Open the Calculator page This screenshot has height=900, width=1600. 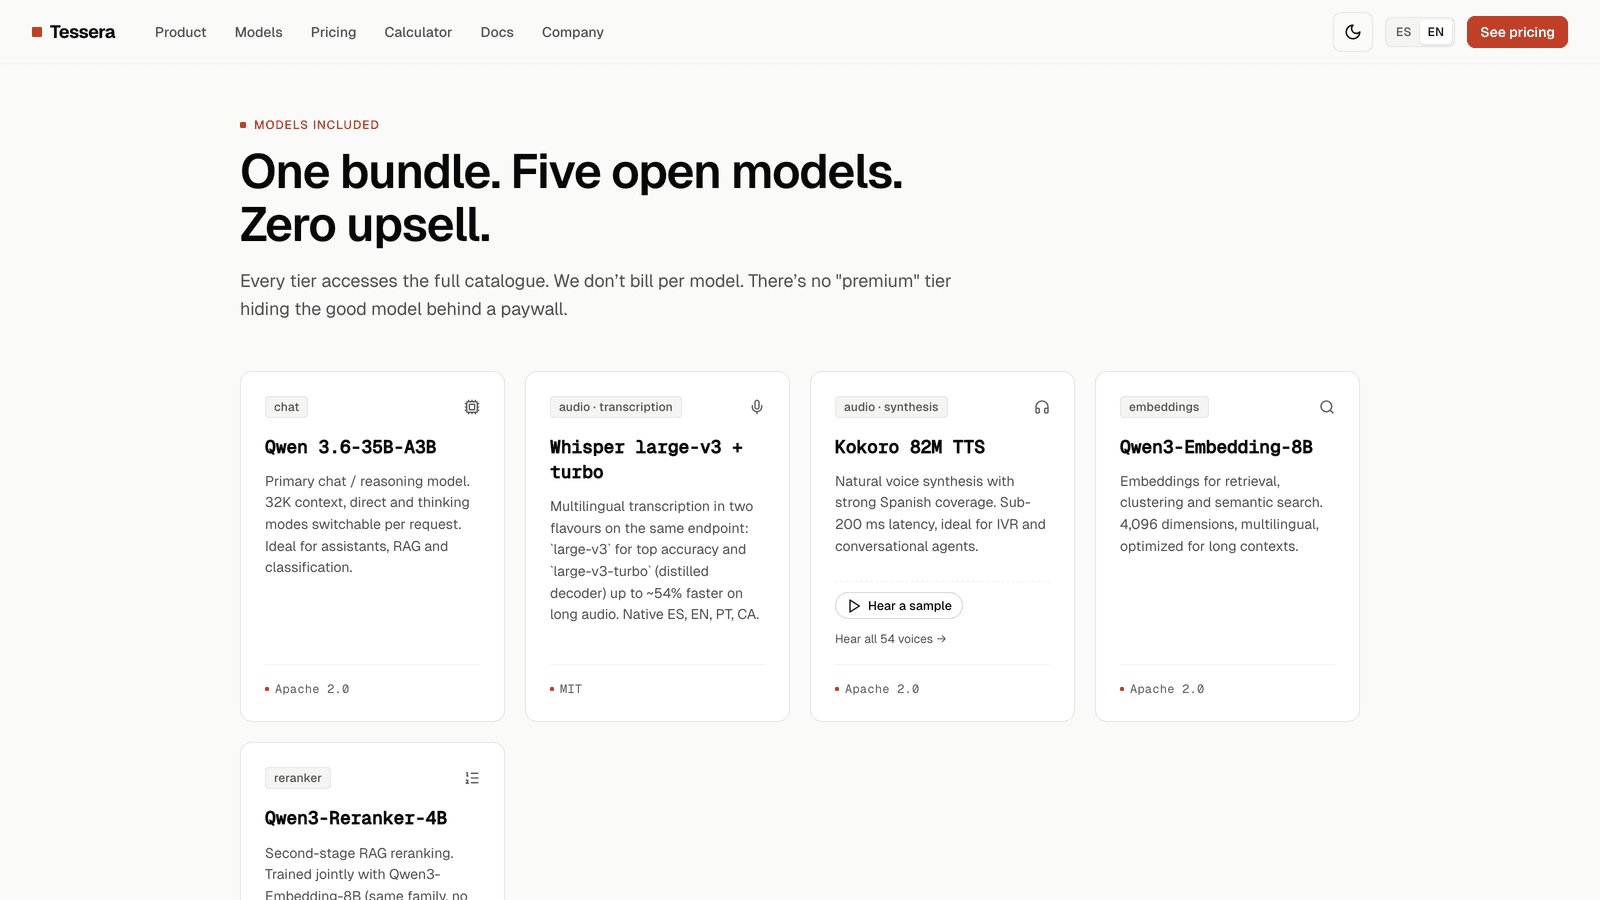pos(418,32)
